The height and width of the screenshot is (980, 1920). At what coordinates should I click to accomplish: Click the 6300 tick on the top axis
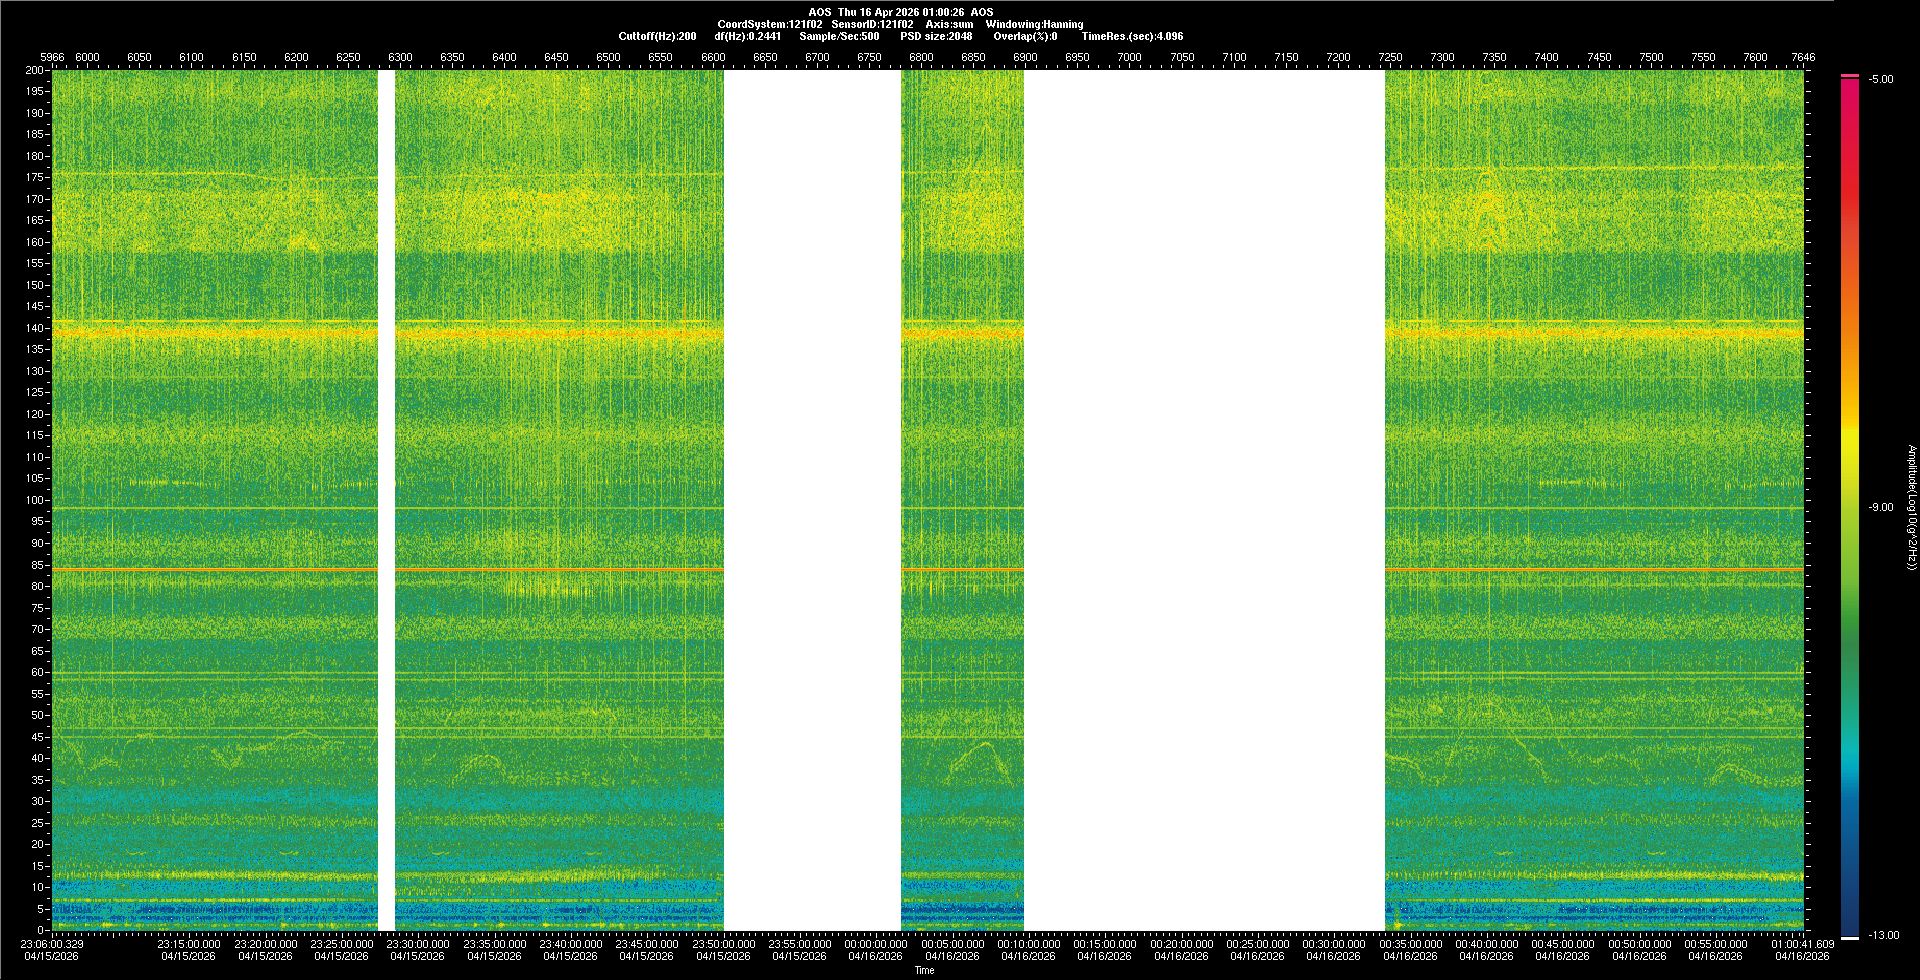point(400,57)
